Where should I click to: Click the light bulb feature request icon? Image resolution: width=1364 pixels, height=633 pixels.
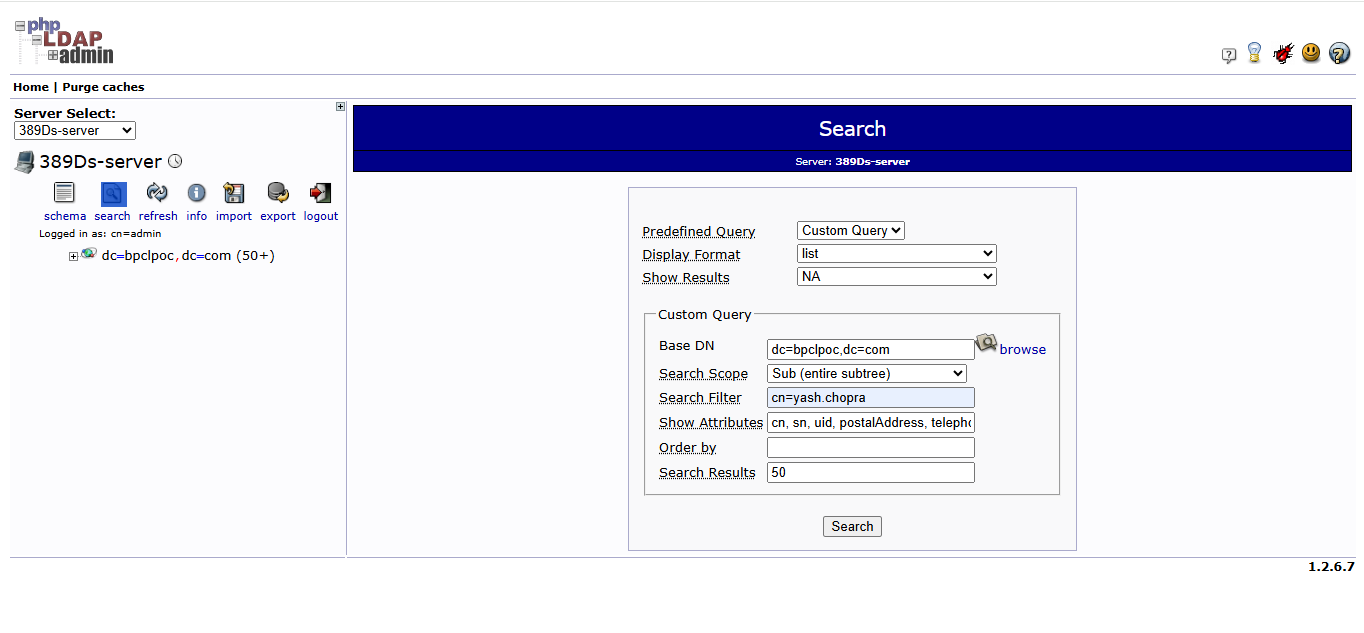click(x=1254, y=53)
